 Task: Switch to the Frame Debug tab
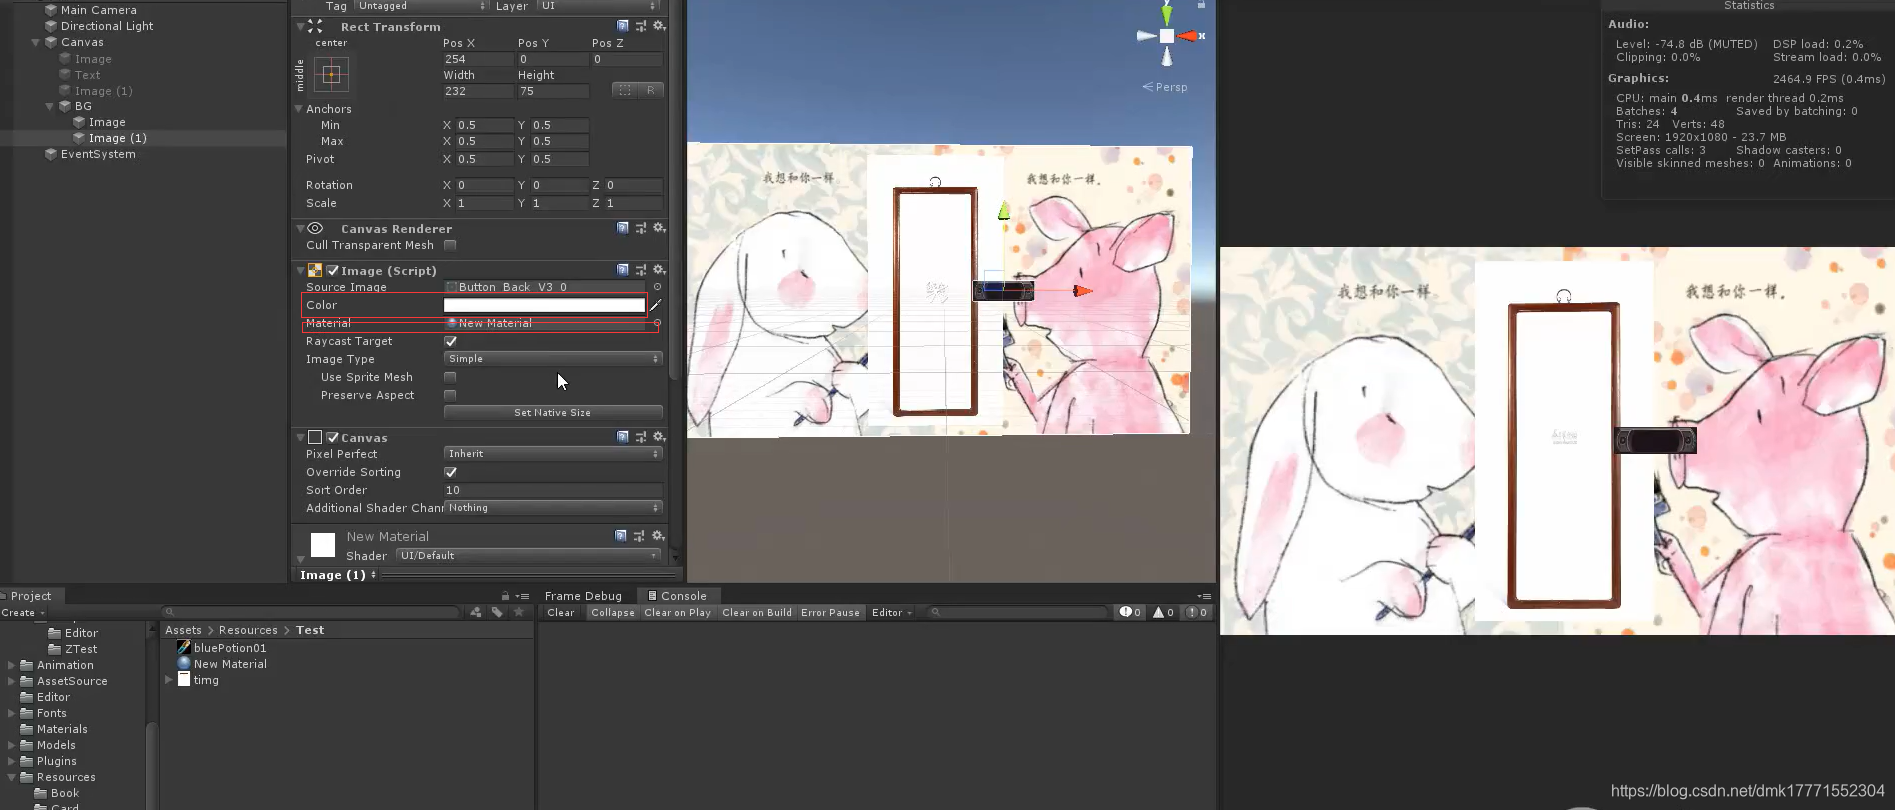(x=583, y=596)
